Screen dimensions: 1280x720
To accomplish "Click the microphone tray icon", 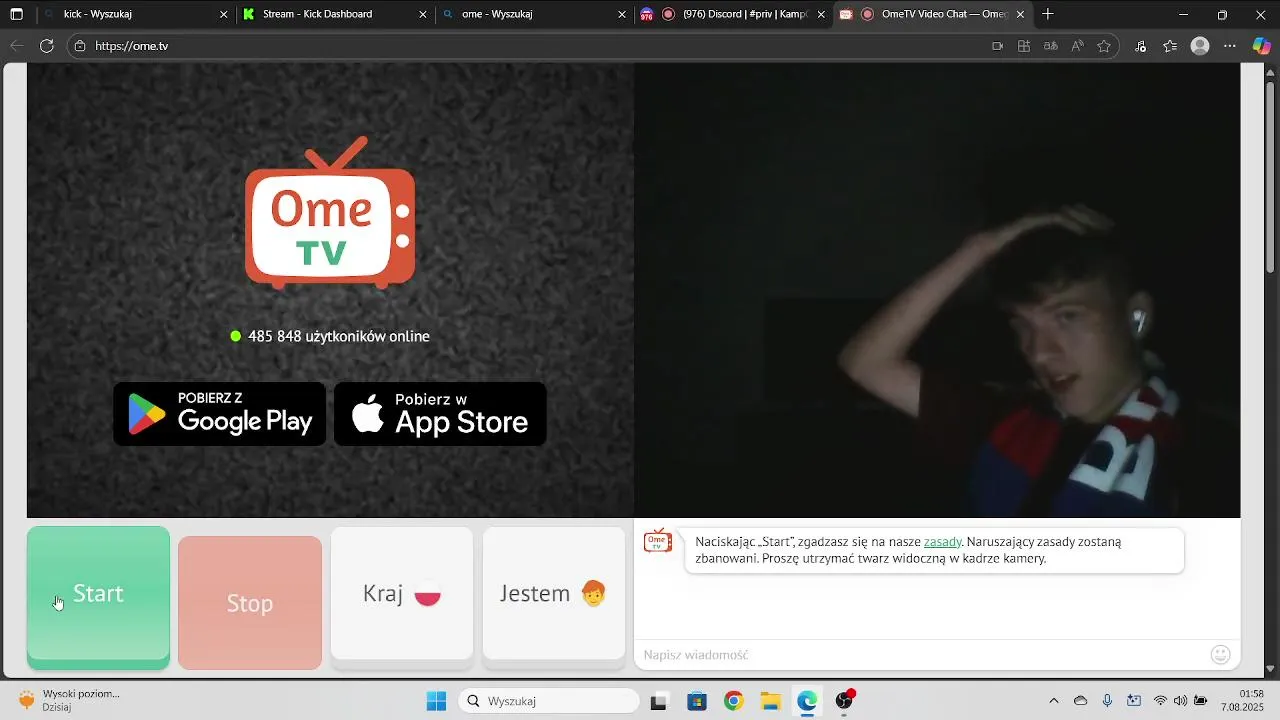I will pos(1107,701).
